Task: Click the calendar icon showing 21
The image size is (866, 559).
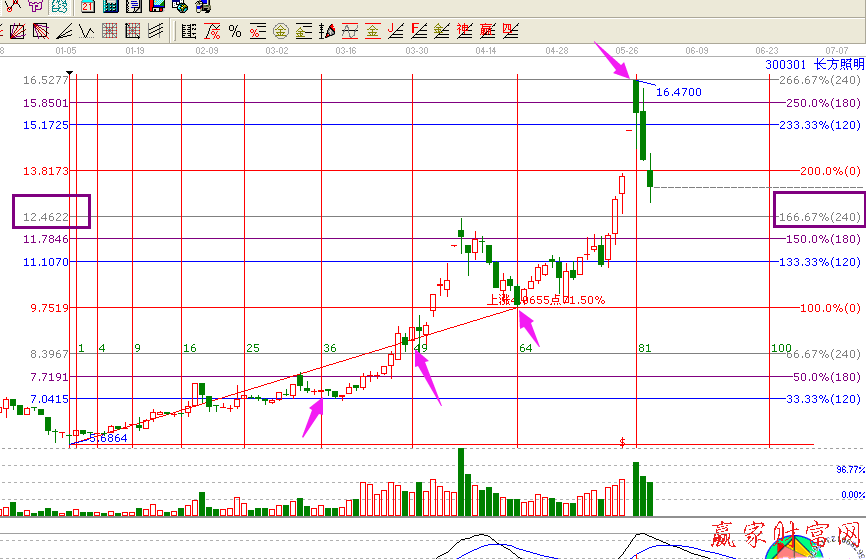Action: [87, 6]
